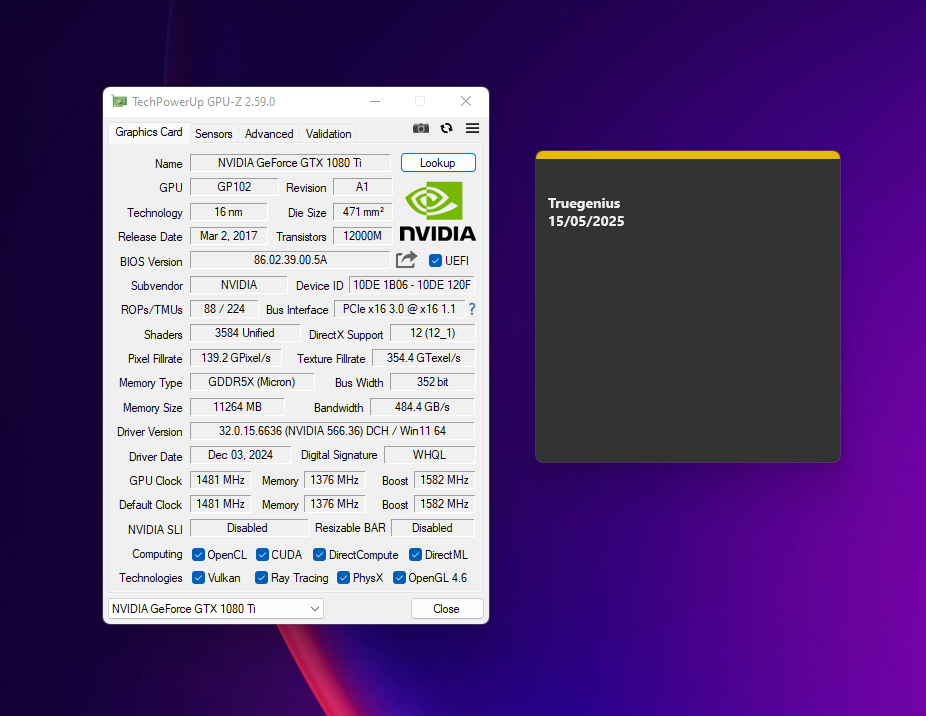Toggle the OpenCL checkbox
The height and width of the screenshot is (716, 926).
[x=198, y=555]
